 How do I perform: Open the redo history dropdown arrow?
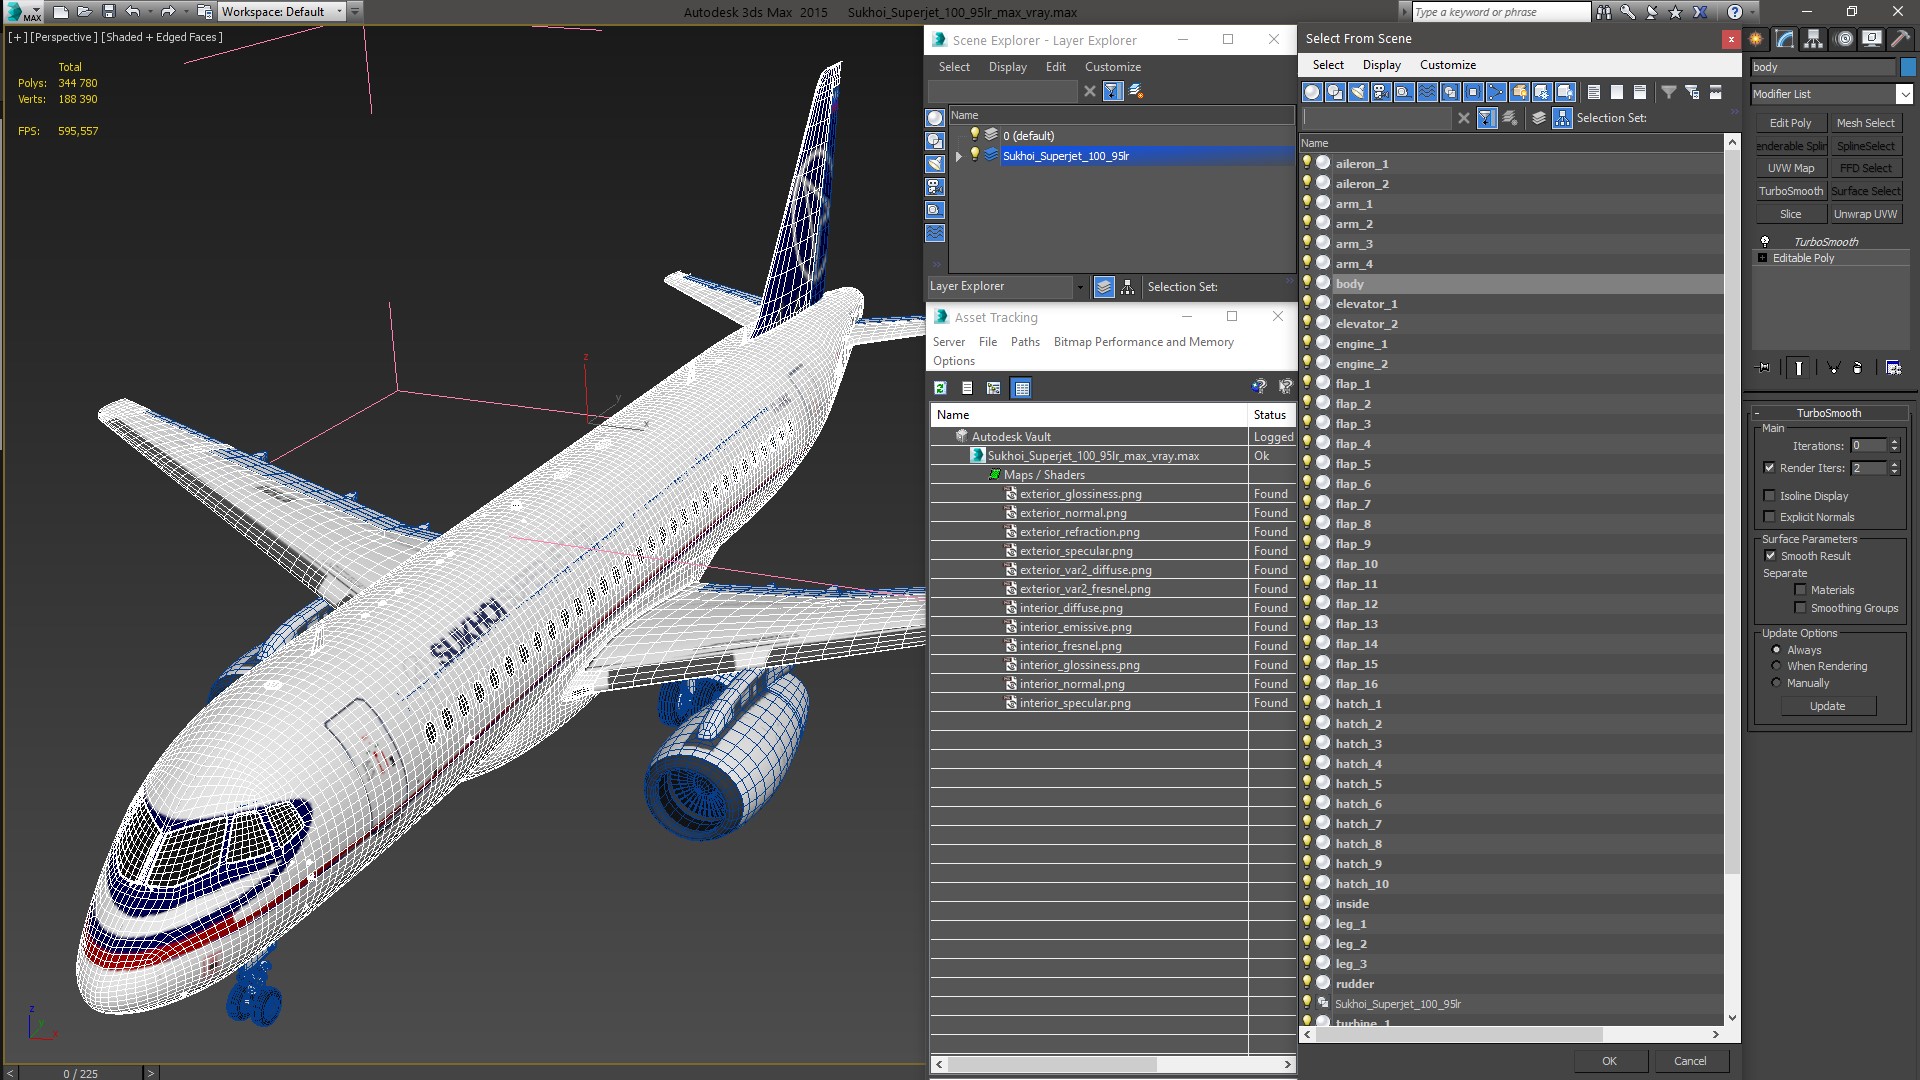pyautogui.click(x=185, y=12)
